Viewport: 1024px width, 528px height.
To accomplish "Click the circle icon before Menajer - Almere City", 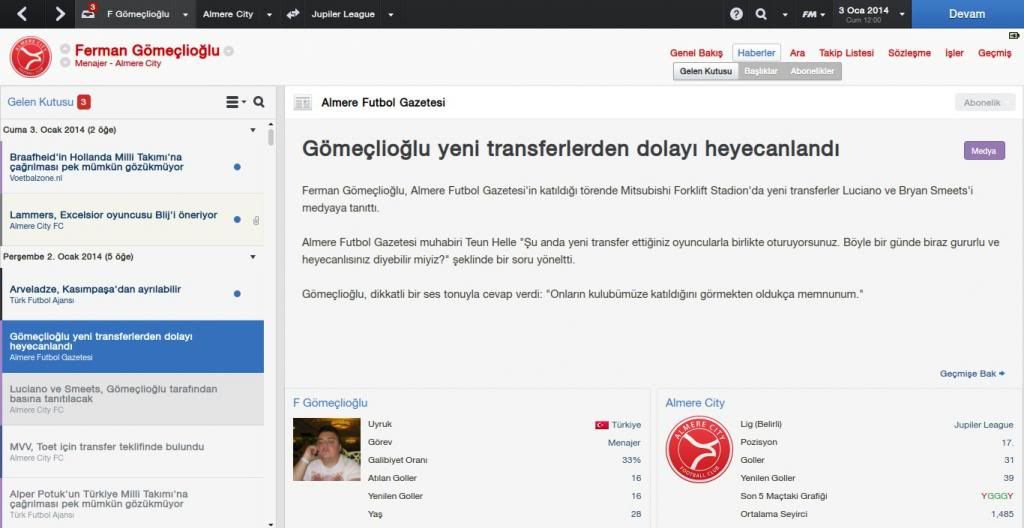I will [65, 63].
